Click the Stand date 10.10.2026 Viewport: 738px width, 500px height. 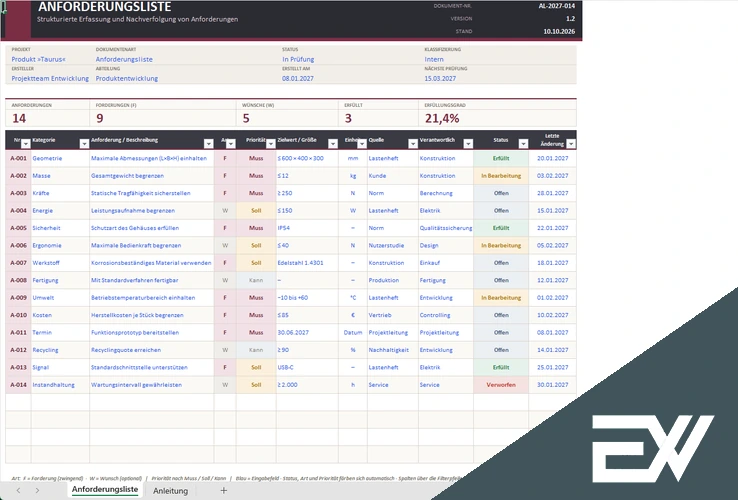(559, 32)
